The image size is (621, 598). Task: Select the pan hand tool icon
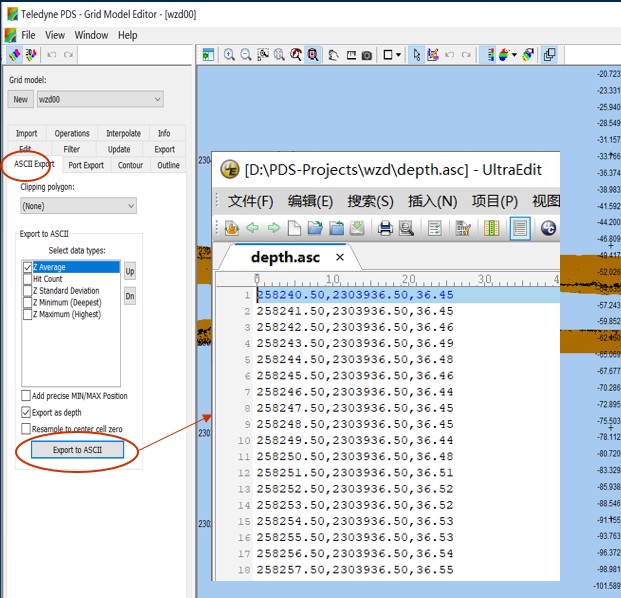pos(333,55)
